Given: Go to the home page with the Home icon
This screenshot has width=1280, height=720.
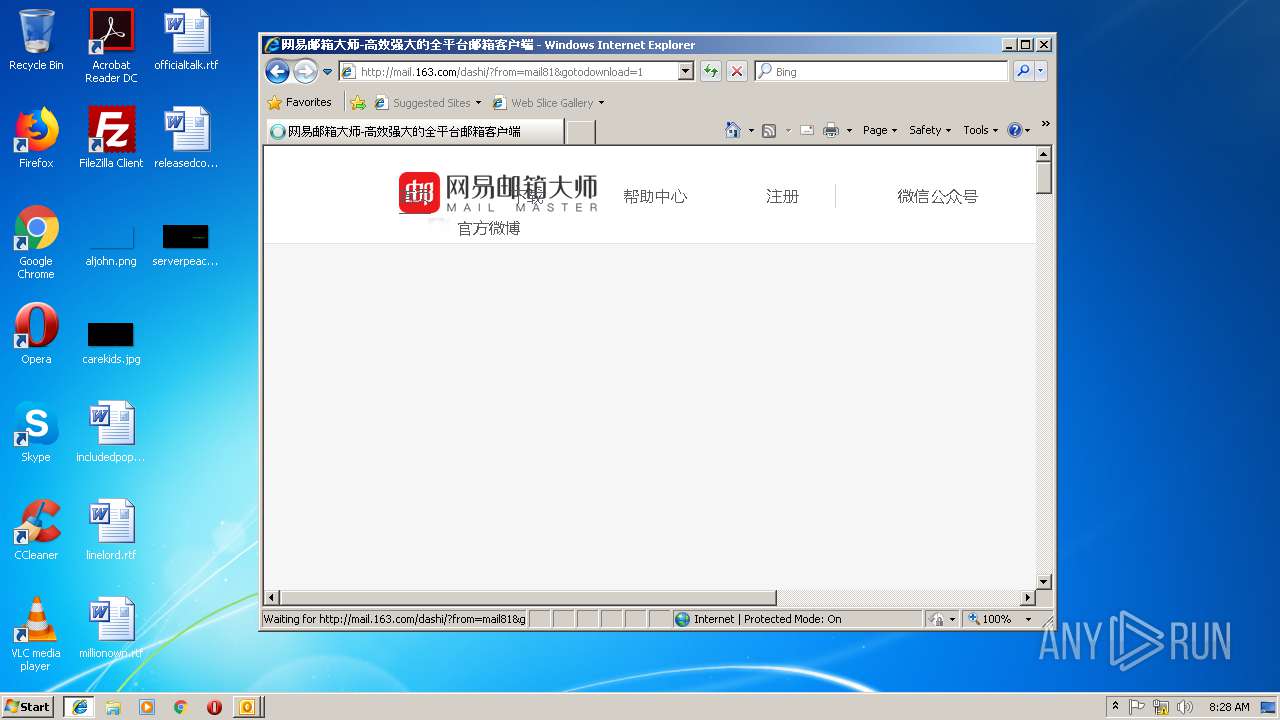Looking at the screenshot, I should pos(733,130).
